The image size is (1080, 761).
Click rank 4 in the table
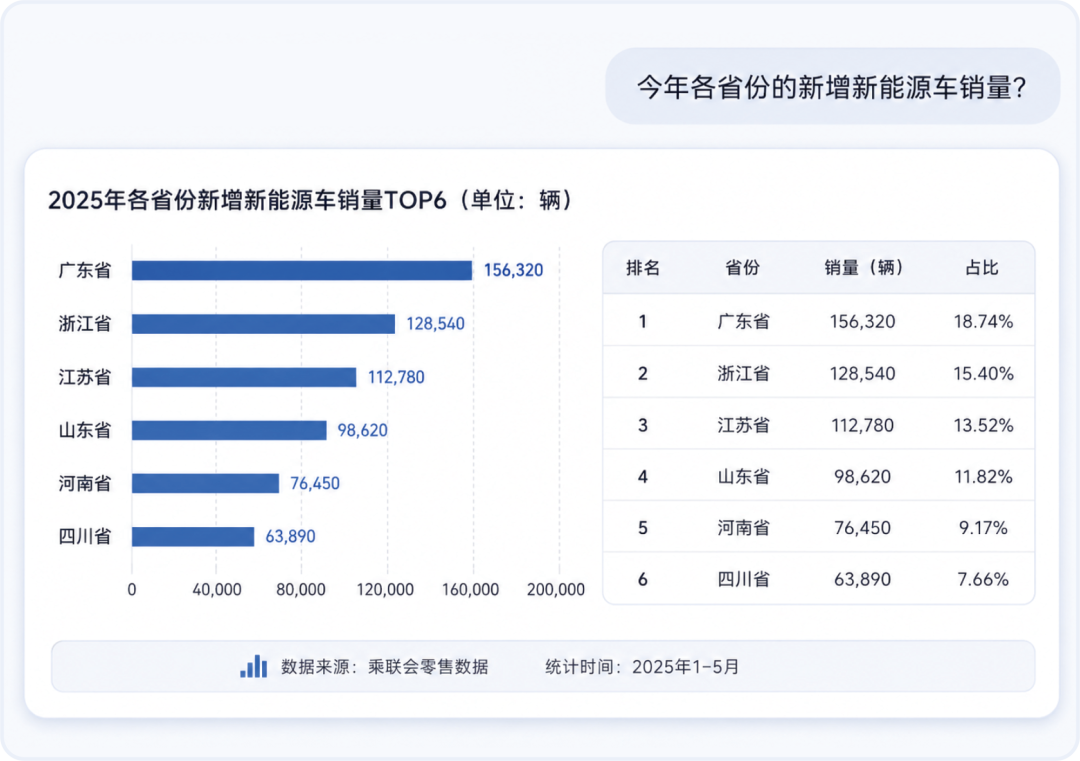tap(643, 477)
